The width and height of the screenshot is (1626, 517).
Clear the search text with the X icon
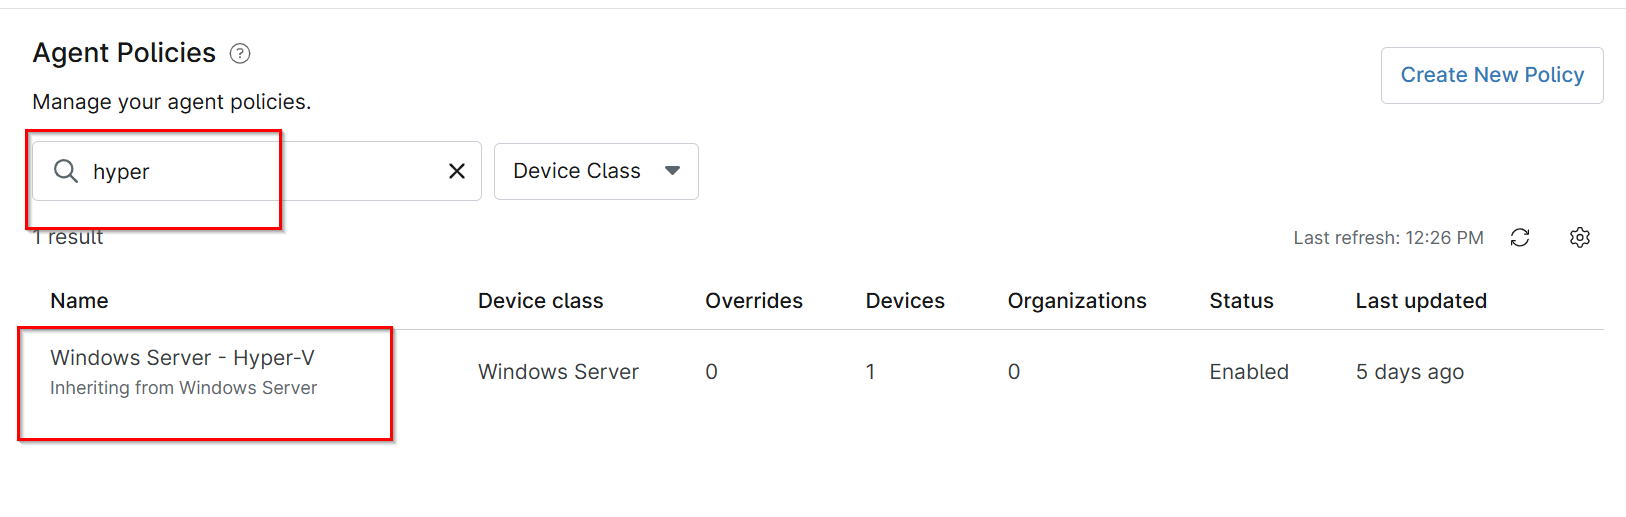(x=457, y=171)
